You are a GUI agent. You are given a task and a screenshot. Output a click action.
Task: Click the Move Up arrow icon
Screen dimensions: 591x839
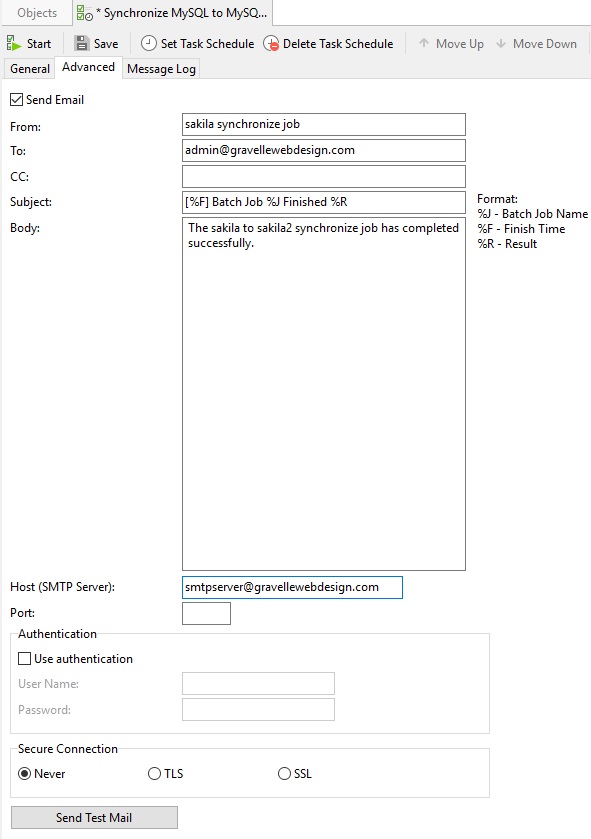(x=424, y=43)
